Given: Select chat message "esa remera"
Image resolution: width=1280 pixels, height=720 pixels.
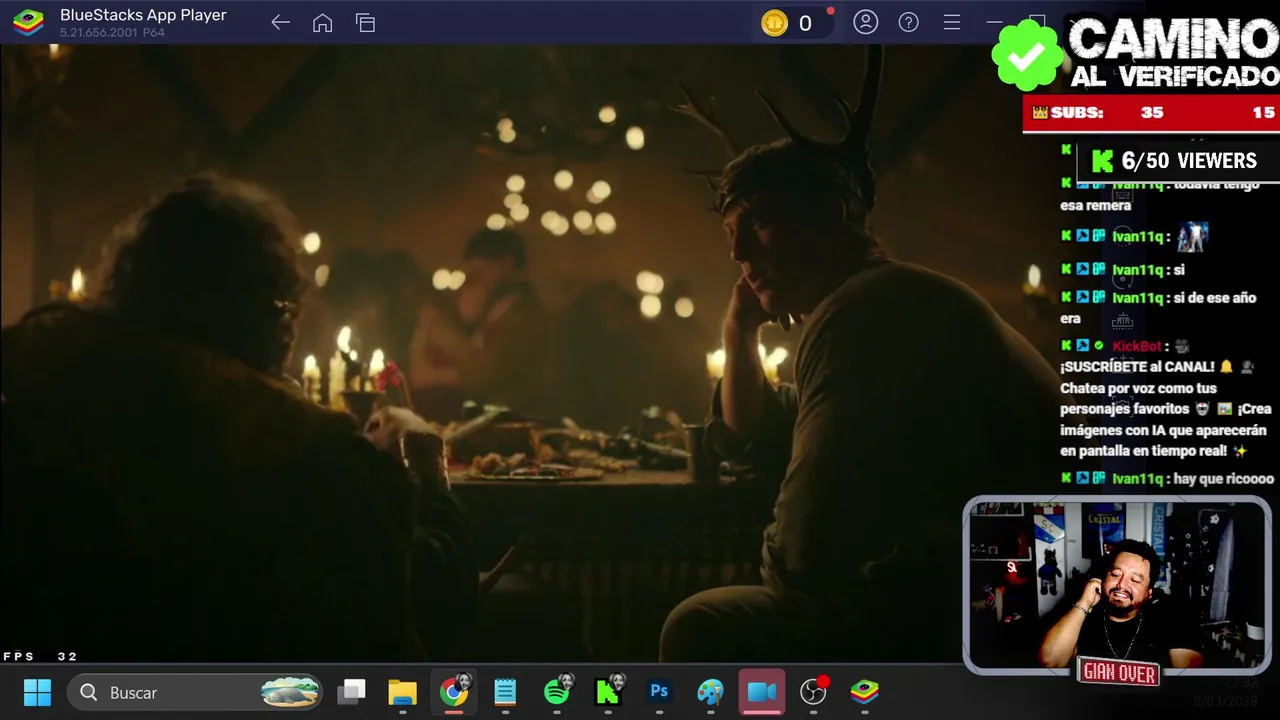Looking at the screenshot, I should click(1096, 206).
